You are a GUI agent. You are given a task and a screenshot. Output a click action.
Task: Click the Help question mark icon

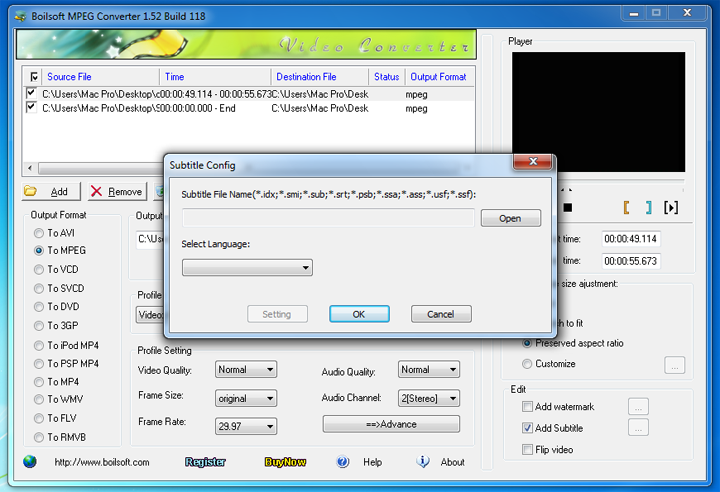343,462
